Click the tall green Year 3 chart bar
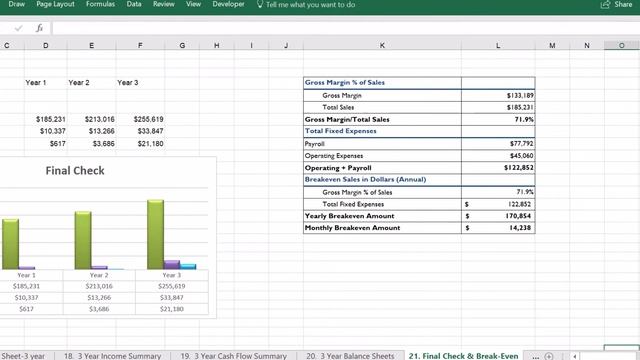 tap(156, 234)
